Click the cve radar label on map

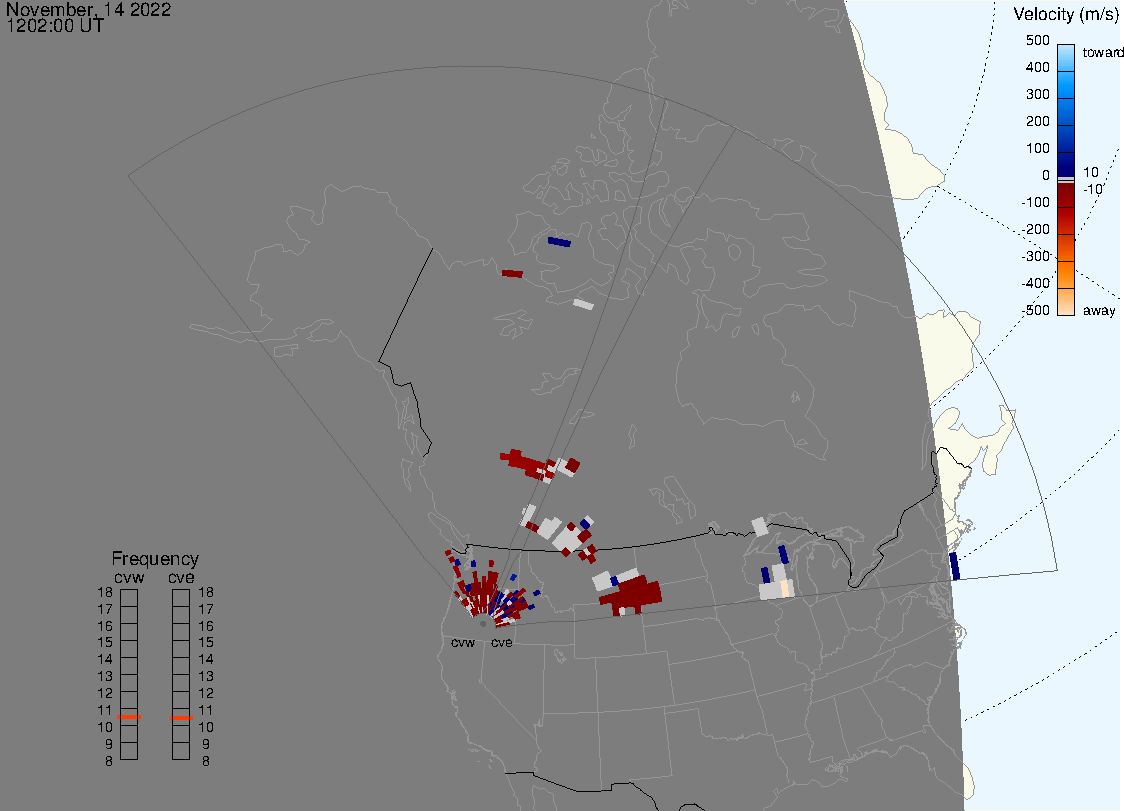501,643
